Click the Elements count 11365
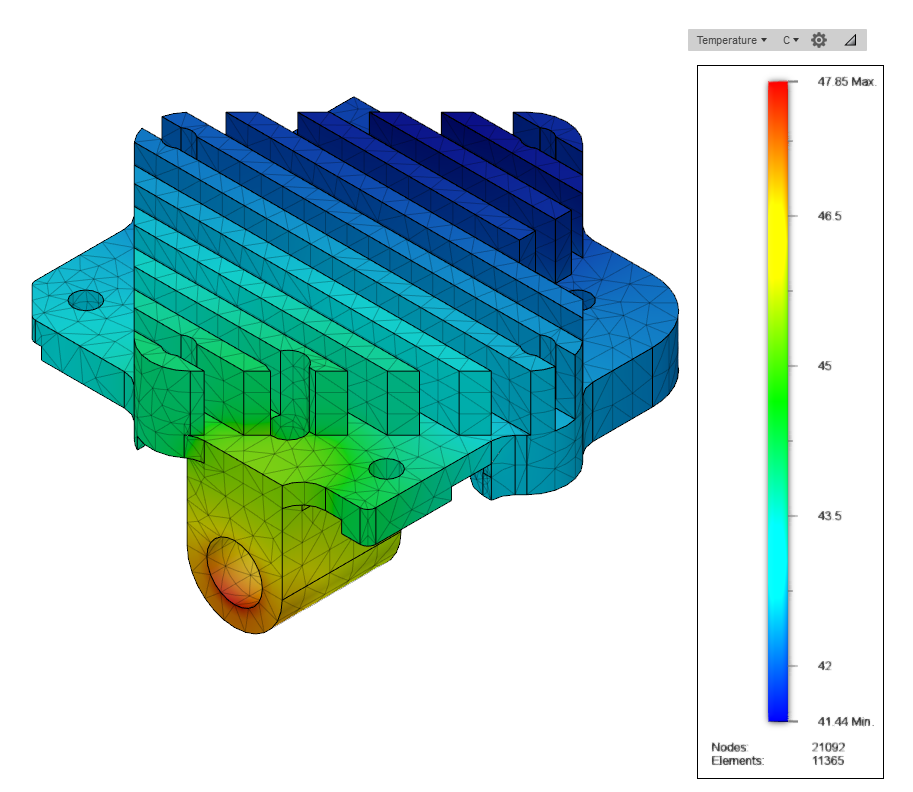 828,761
